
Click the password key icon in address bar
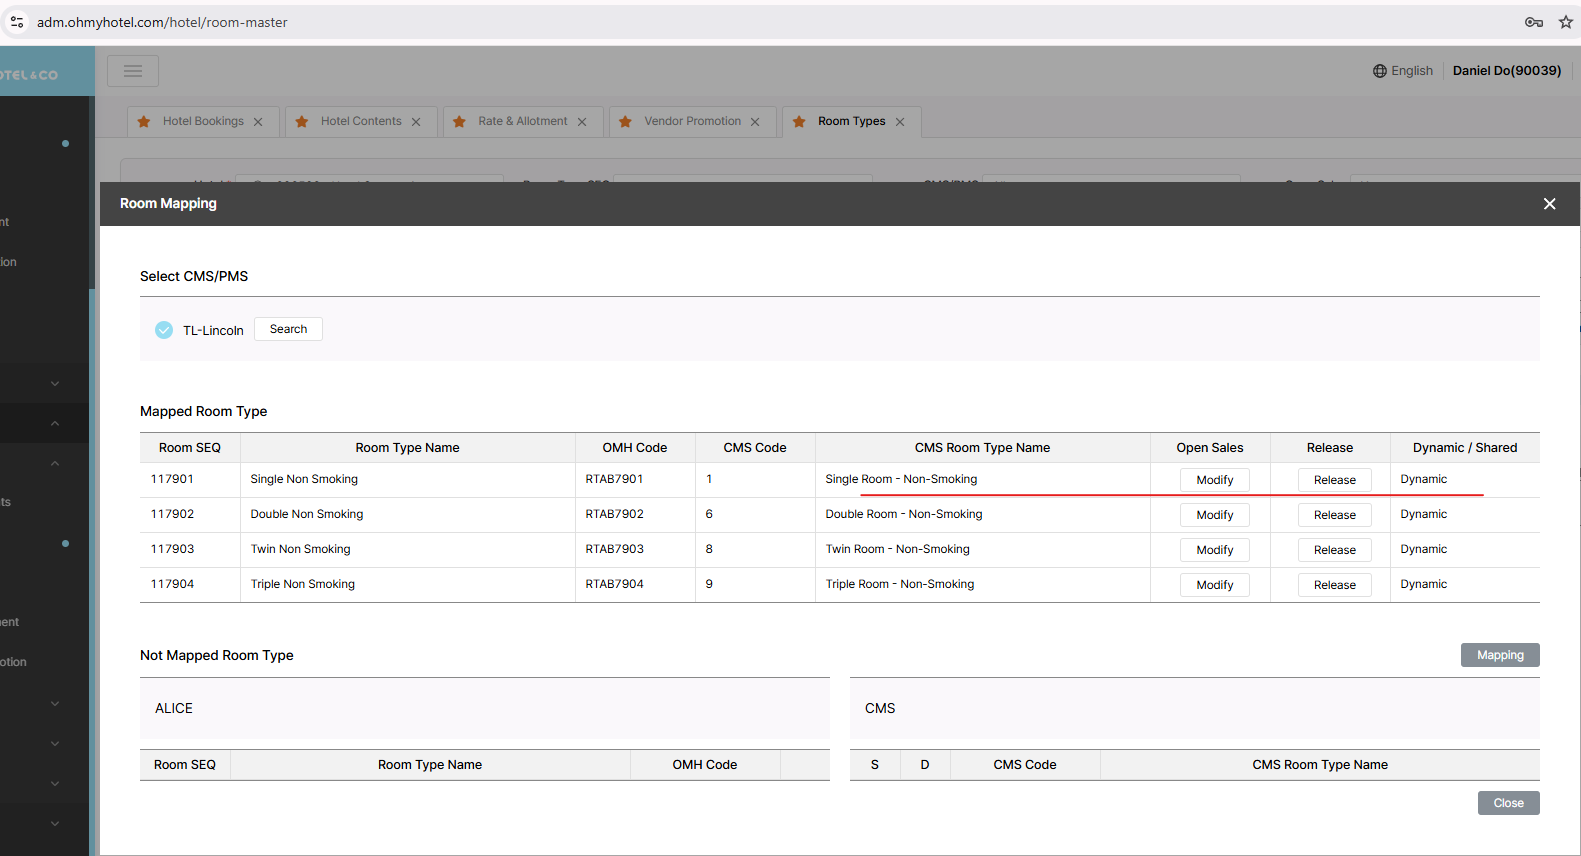[x=1533, y=22]
